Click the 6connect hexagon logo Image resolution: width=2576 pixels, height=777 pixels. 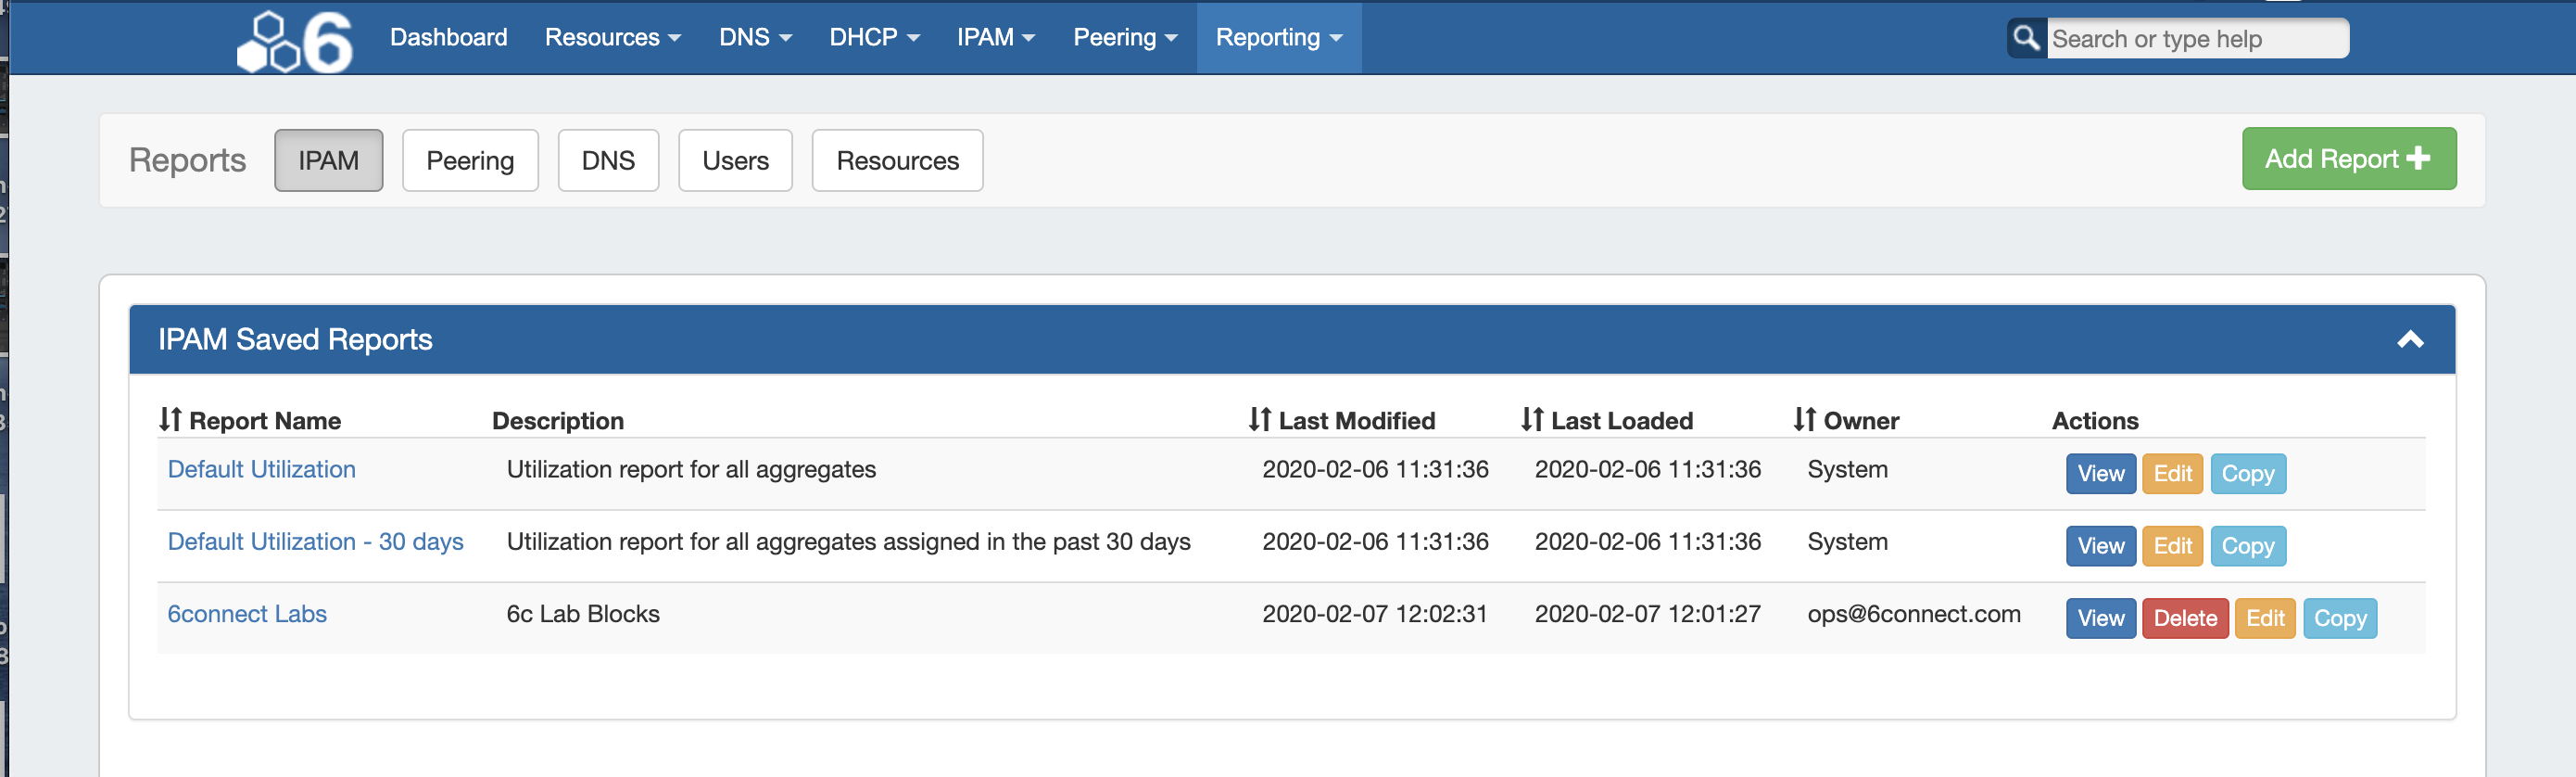(x=294, y=42)
